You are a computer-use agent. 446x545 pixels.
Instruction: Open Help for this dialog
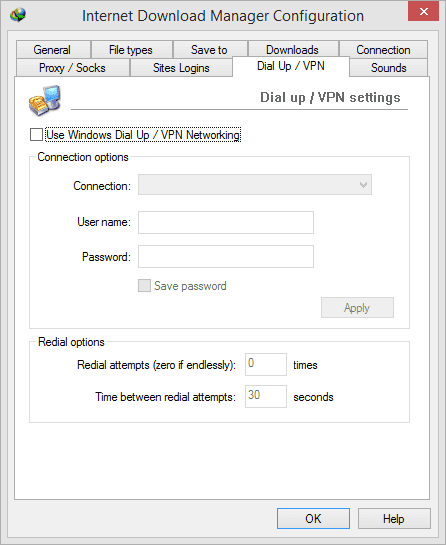tap(394, 519)
